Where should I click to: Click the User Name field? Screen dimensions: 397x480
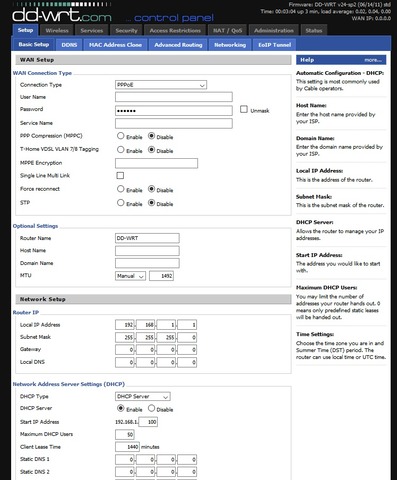coord(174,97)
